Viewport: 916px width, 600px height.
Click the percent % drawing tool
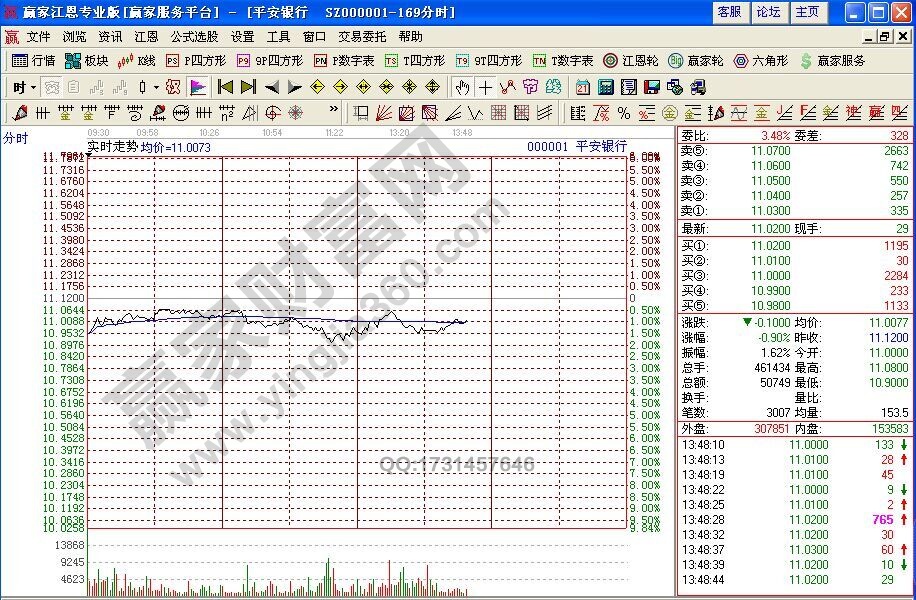623,112
